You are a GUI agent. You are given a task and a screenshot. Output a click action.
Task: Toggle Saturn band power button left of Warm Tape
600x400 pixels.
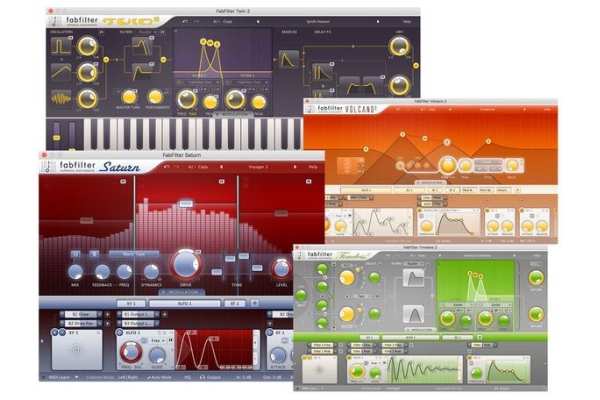75,254
